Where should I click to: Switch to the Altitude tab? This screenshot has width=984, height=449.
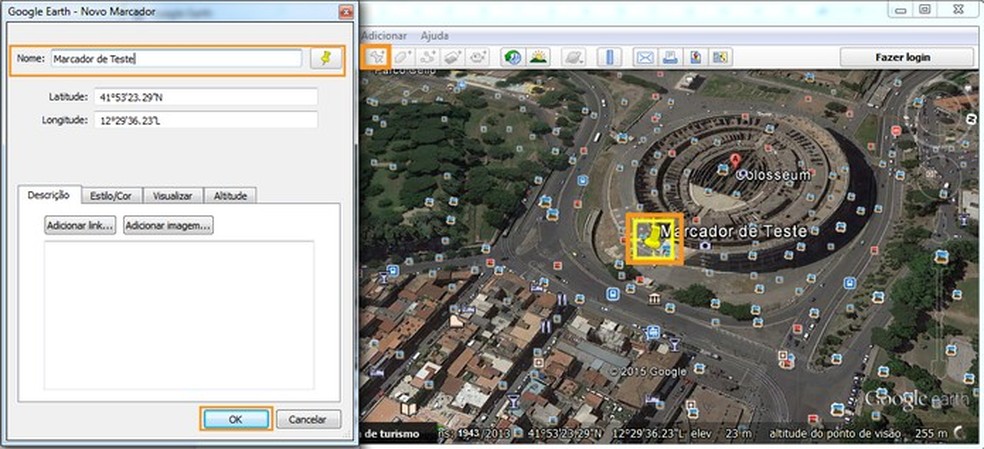230,196
